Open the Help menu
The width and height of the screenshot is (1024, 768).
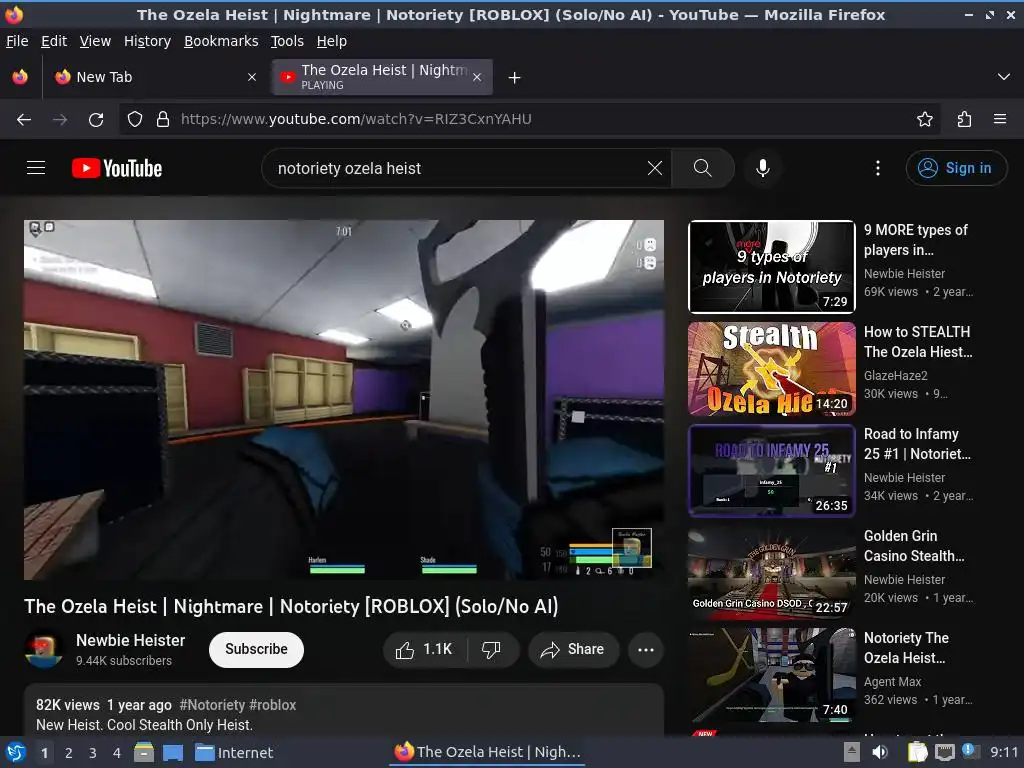click(x=332, y=41)
